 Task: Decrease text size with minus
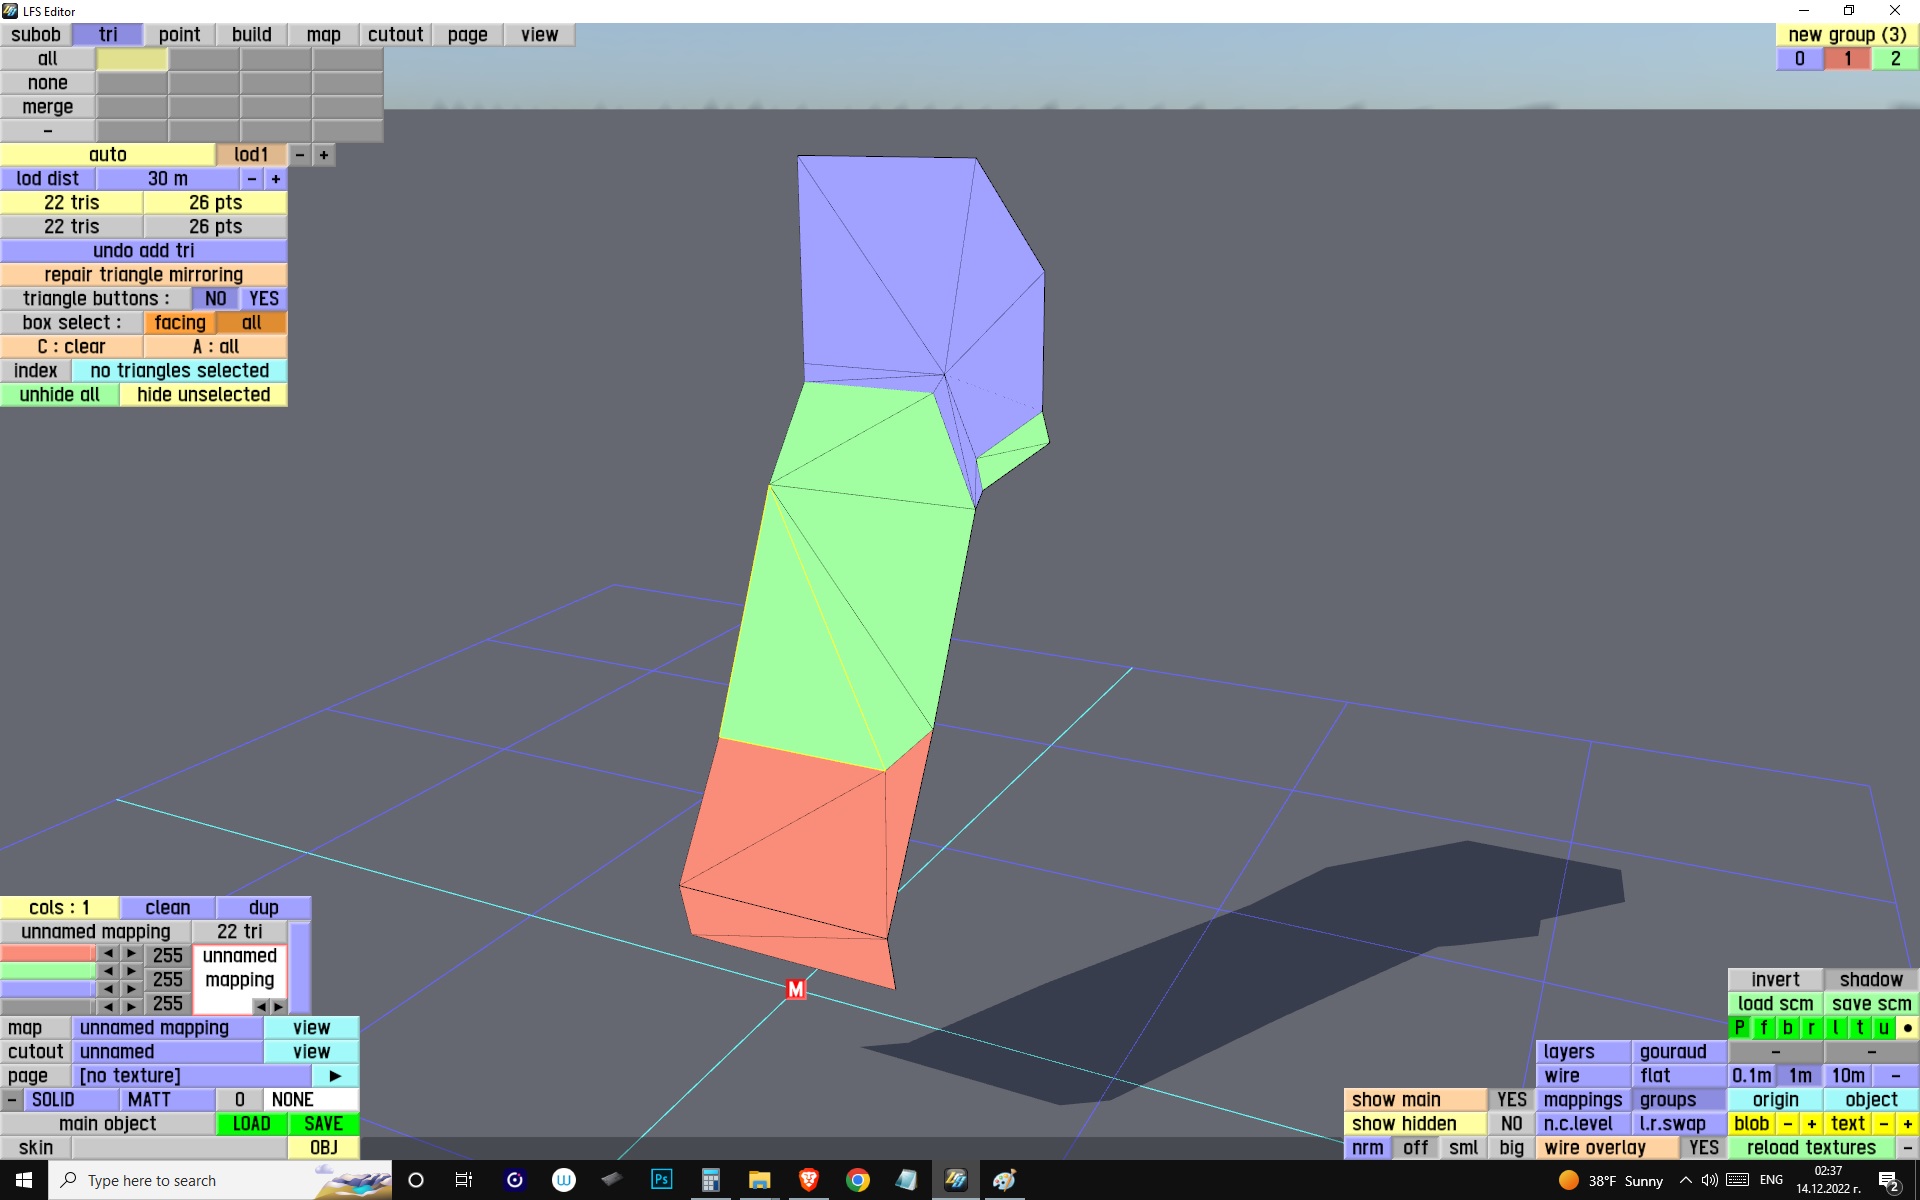click(x=1883, y=1124)
